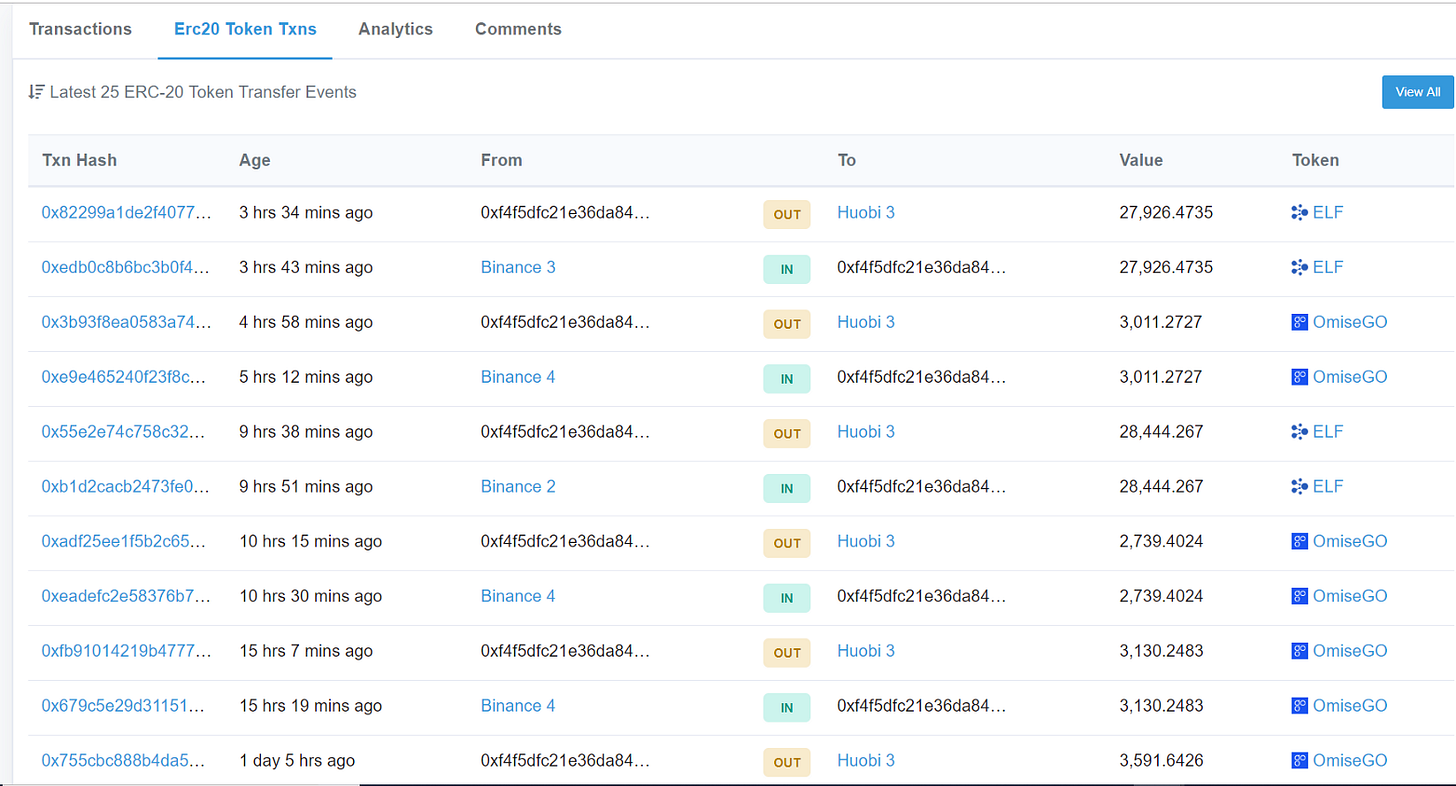The image size is (1456, 786).
Task: Click the Token column header
Action: (x=1315, y=160)
